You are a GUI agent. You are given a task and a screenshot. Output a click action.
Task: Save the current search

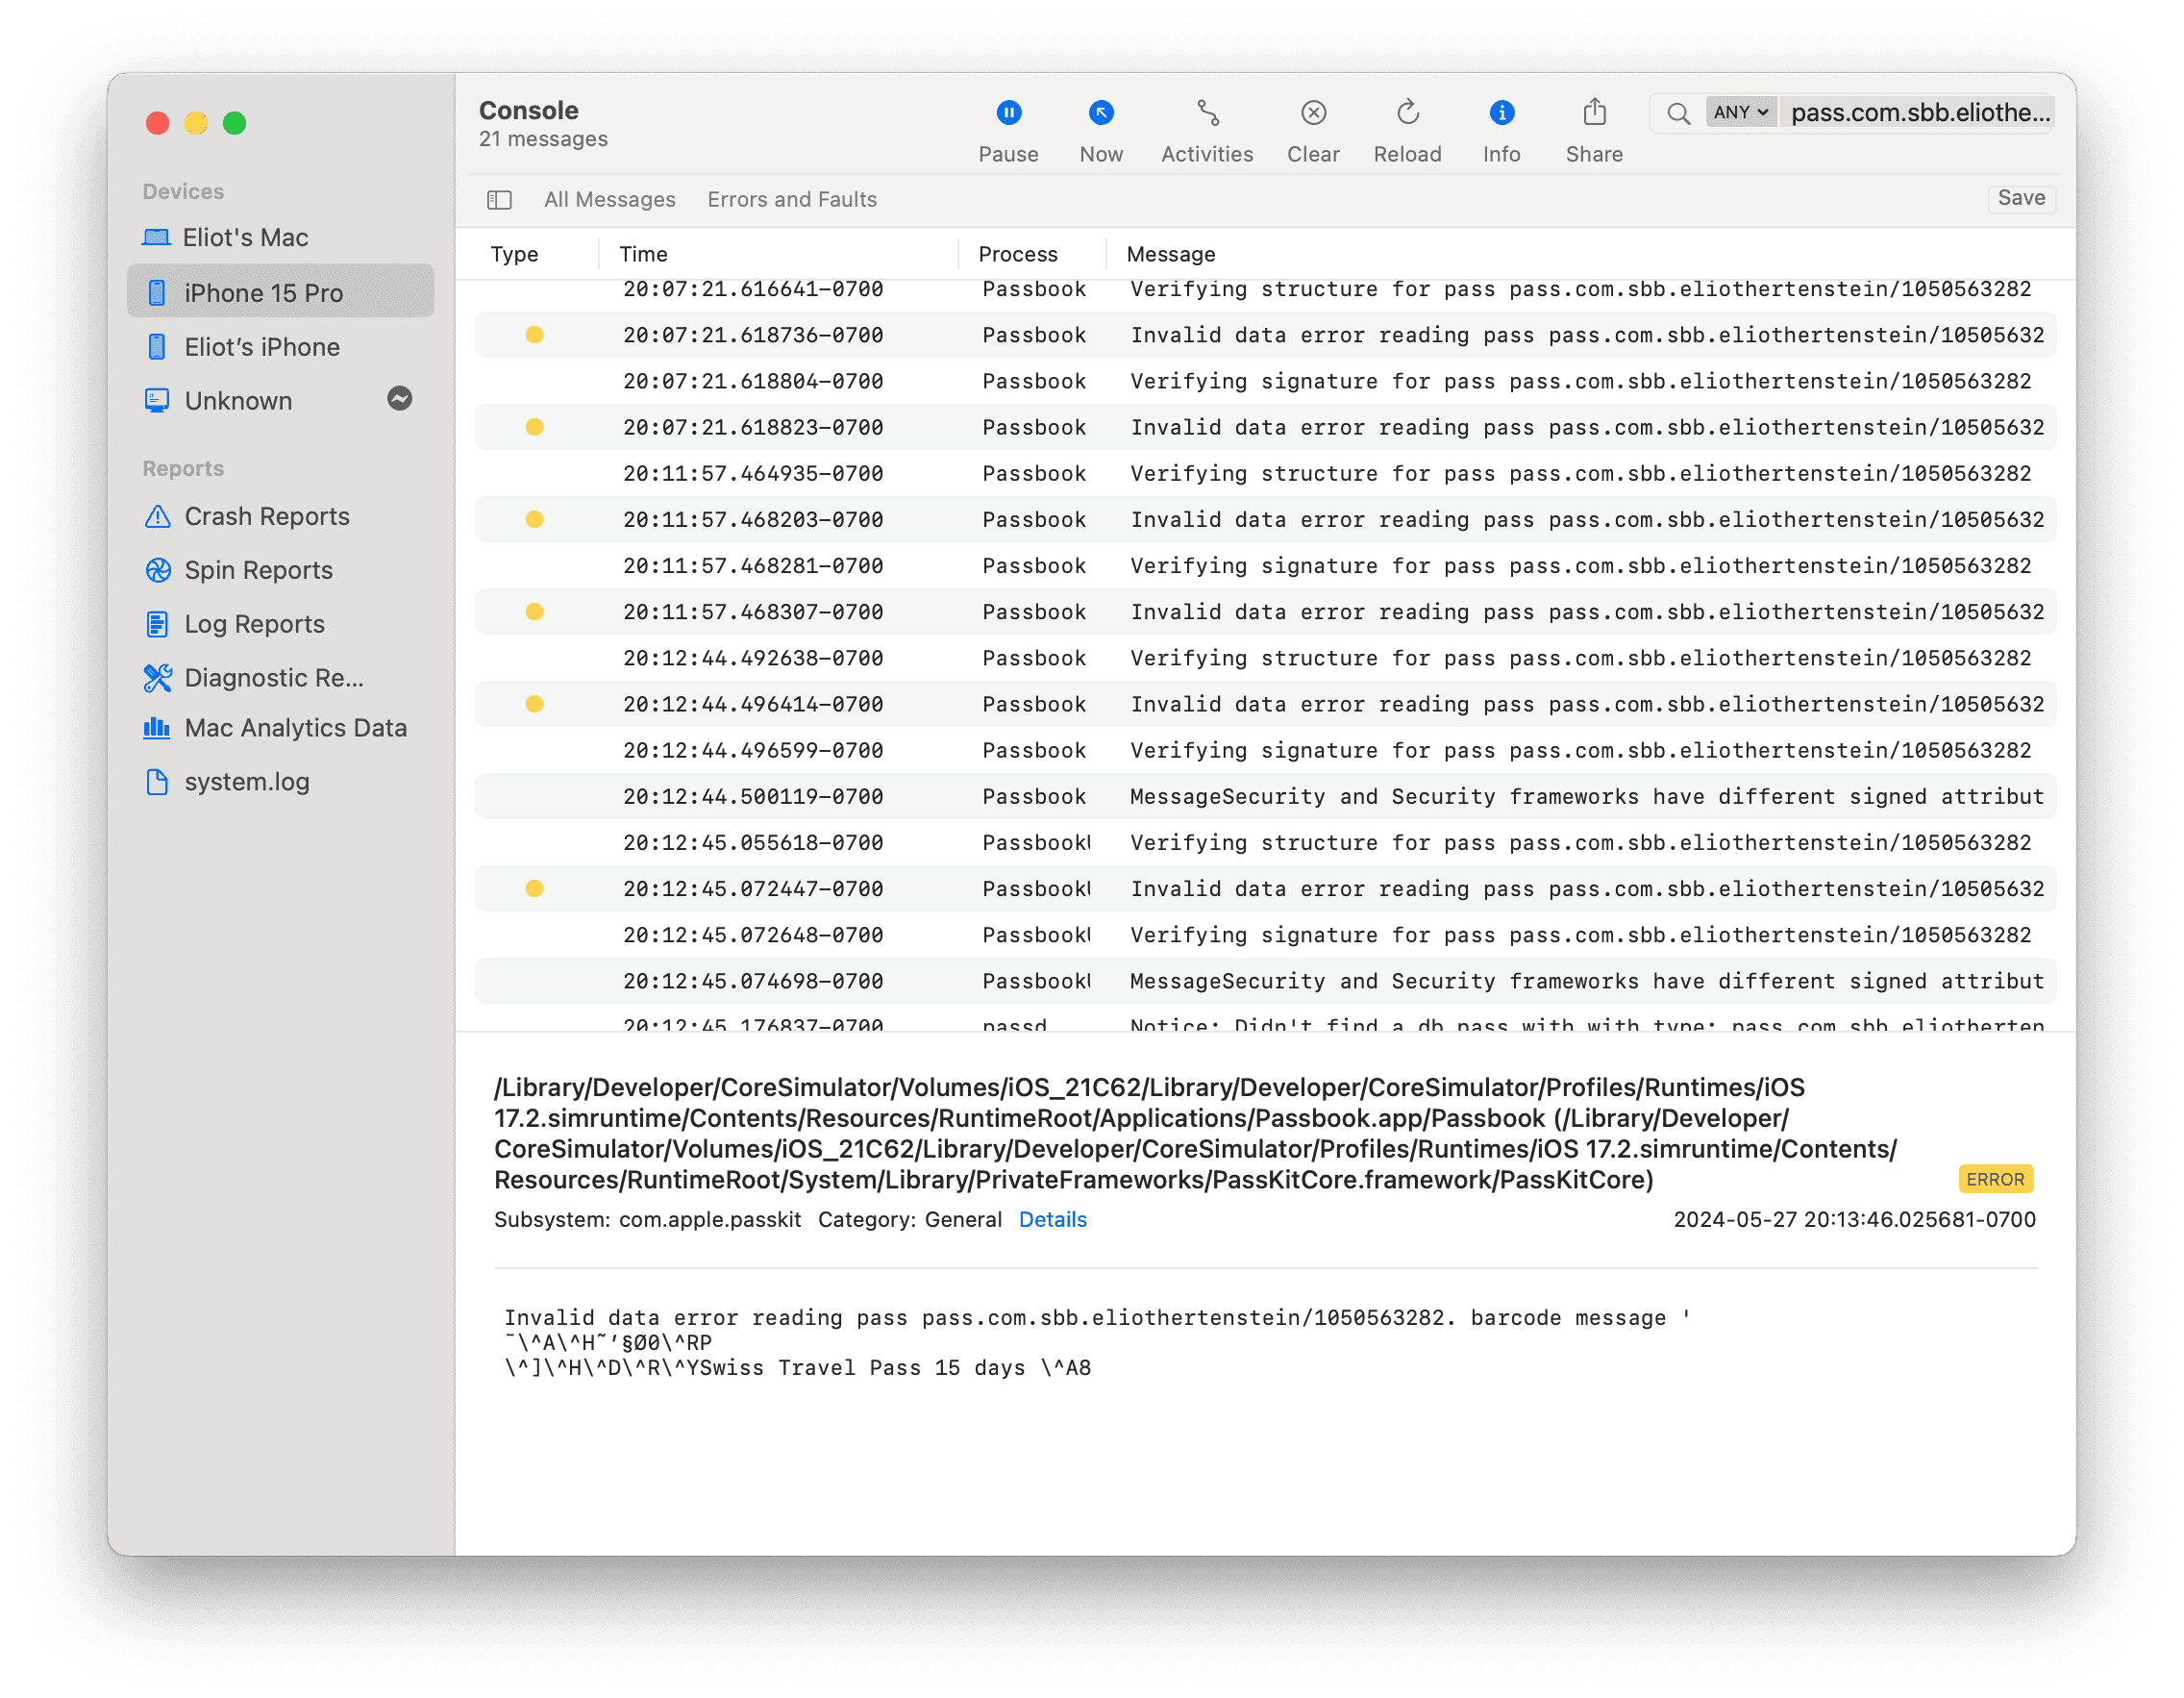click(2021, 199)
